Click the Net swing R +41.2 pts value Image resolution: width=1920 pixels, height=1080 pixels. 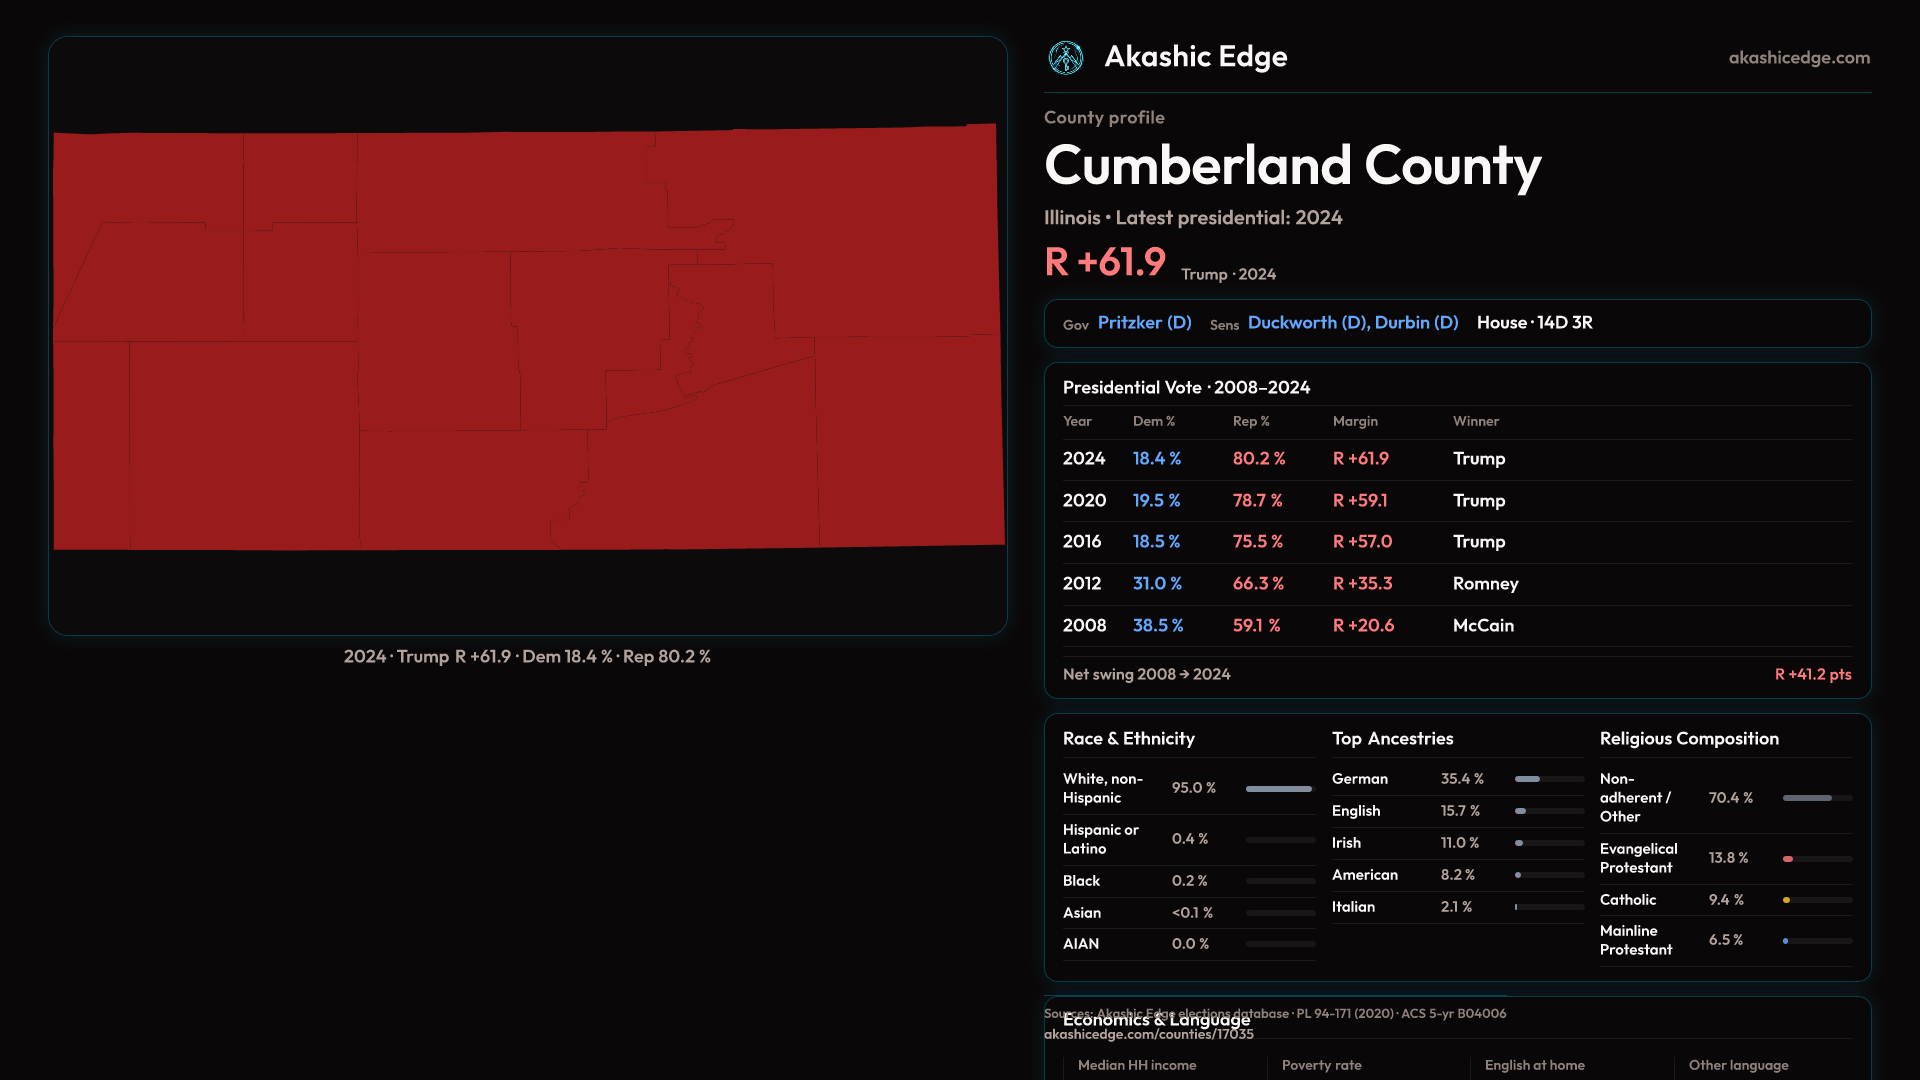tap(1812, 675)
